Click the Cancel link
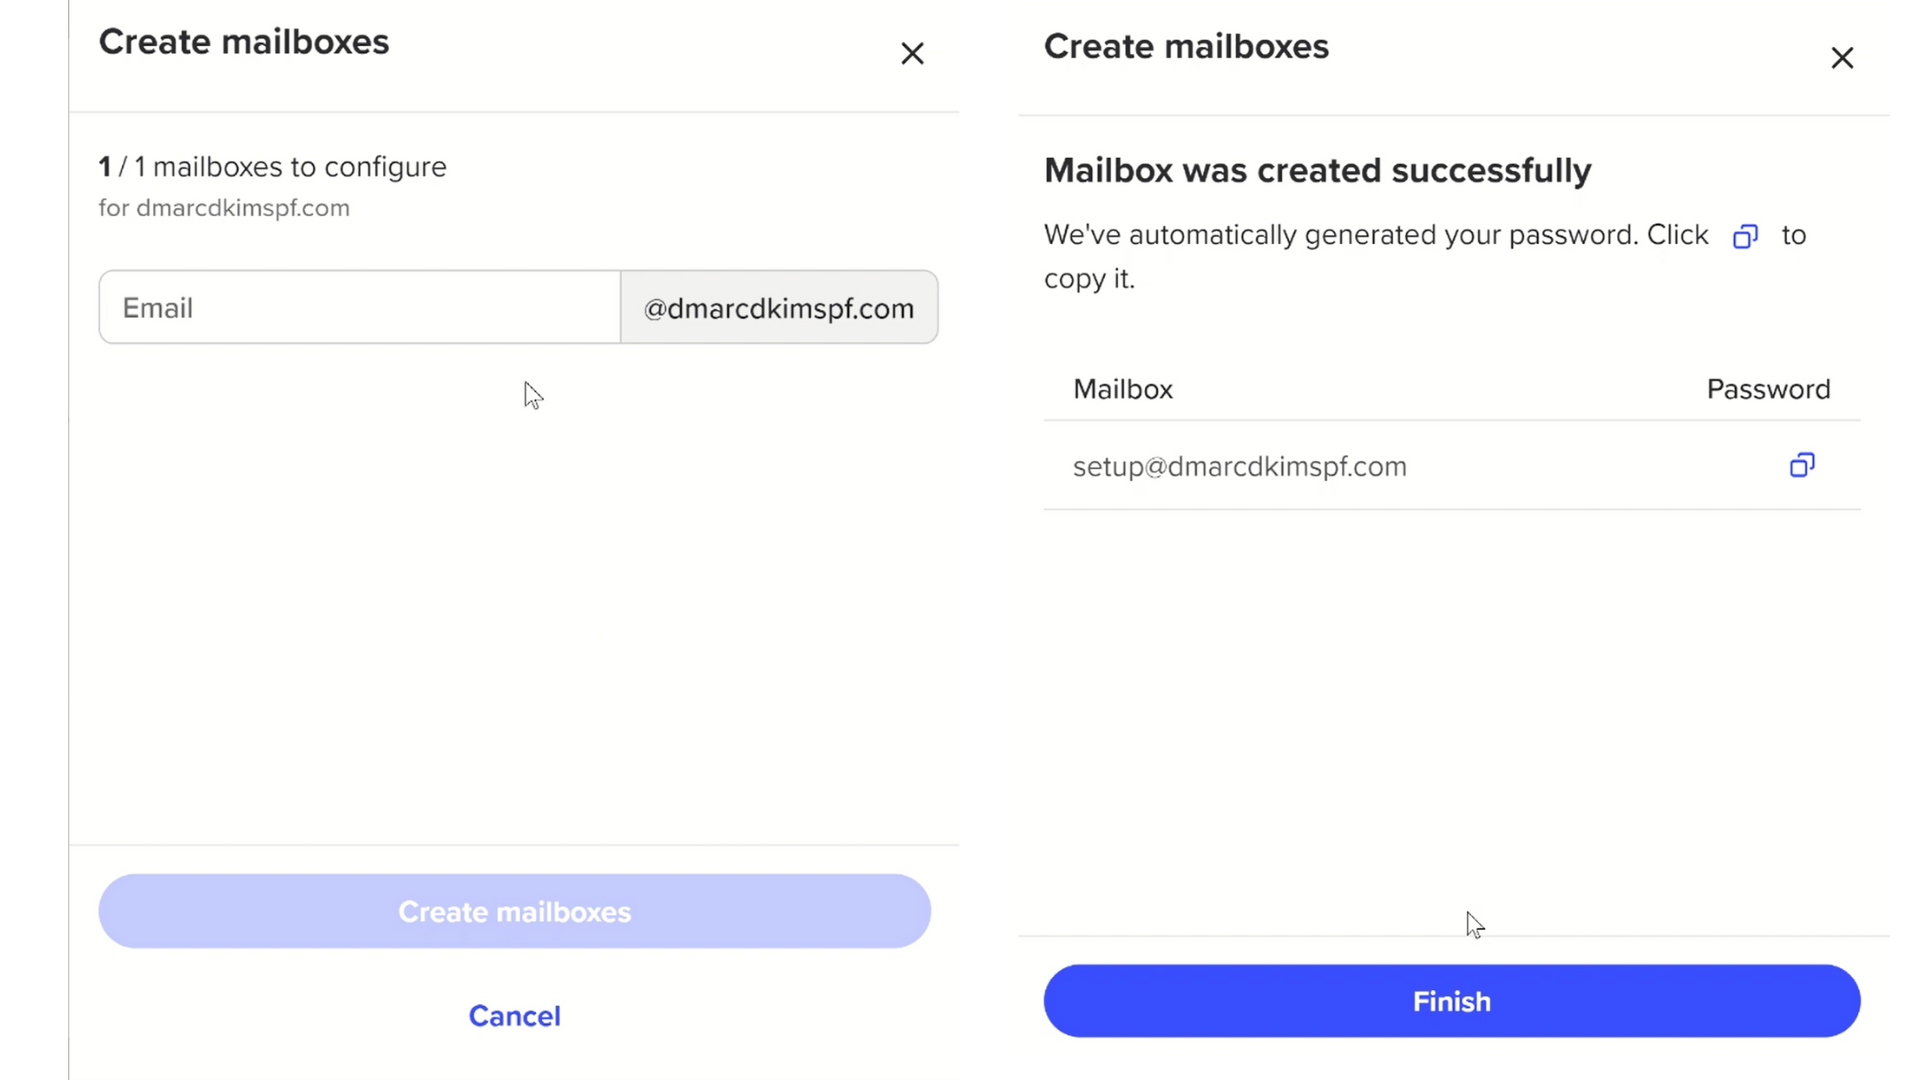 [x=514, y=1015]
